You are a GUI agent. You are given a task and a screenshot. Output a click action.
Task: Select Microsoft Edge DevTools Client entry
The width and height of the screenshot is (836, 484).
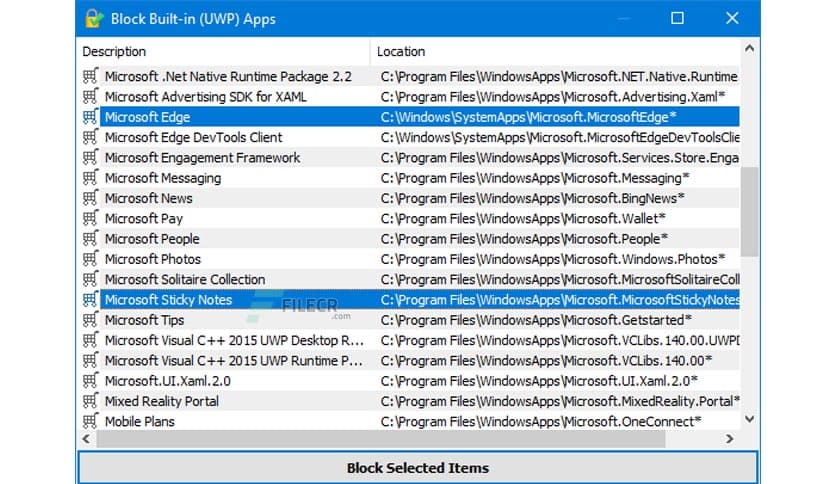pyautogui.click(x=193, y=137)
